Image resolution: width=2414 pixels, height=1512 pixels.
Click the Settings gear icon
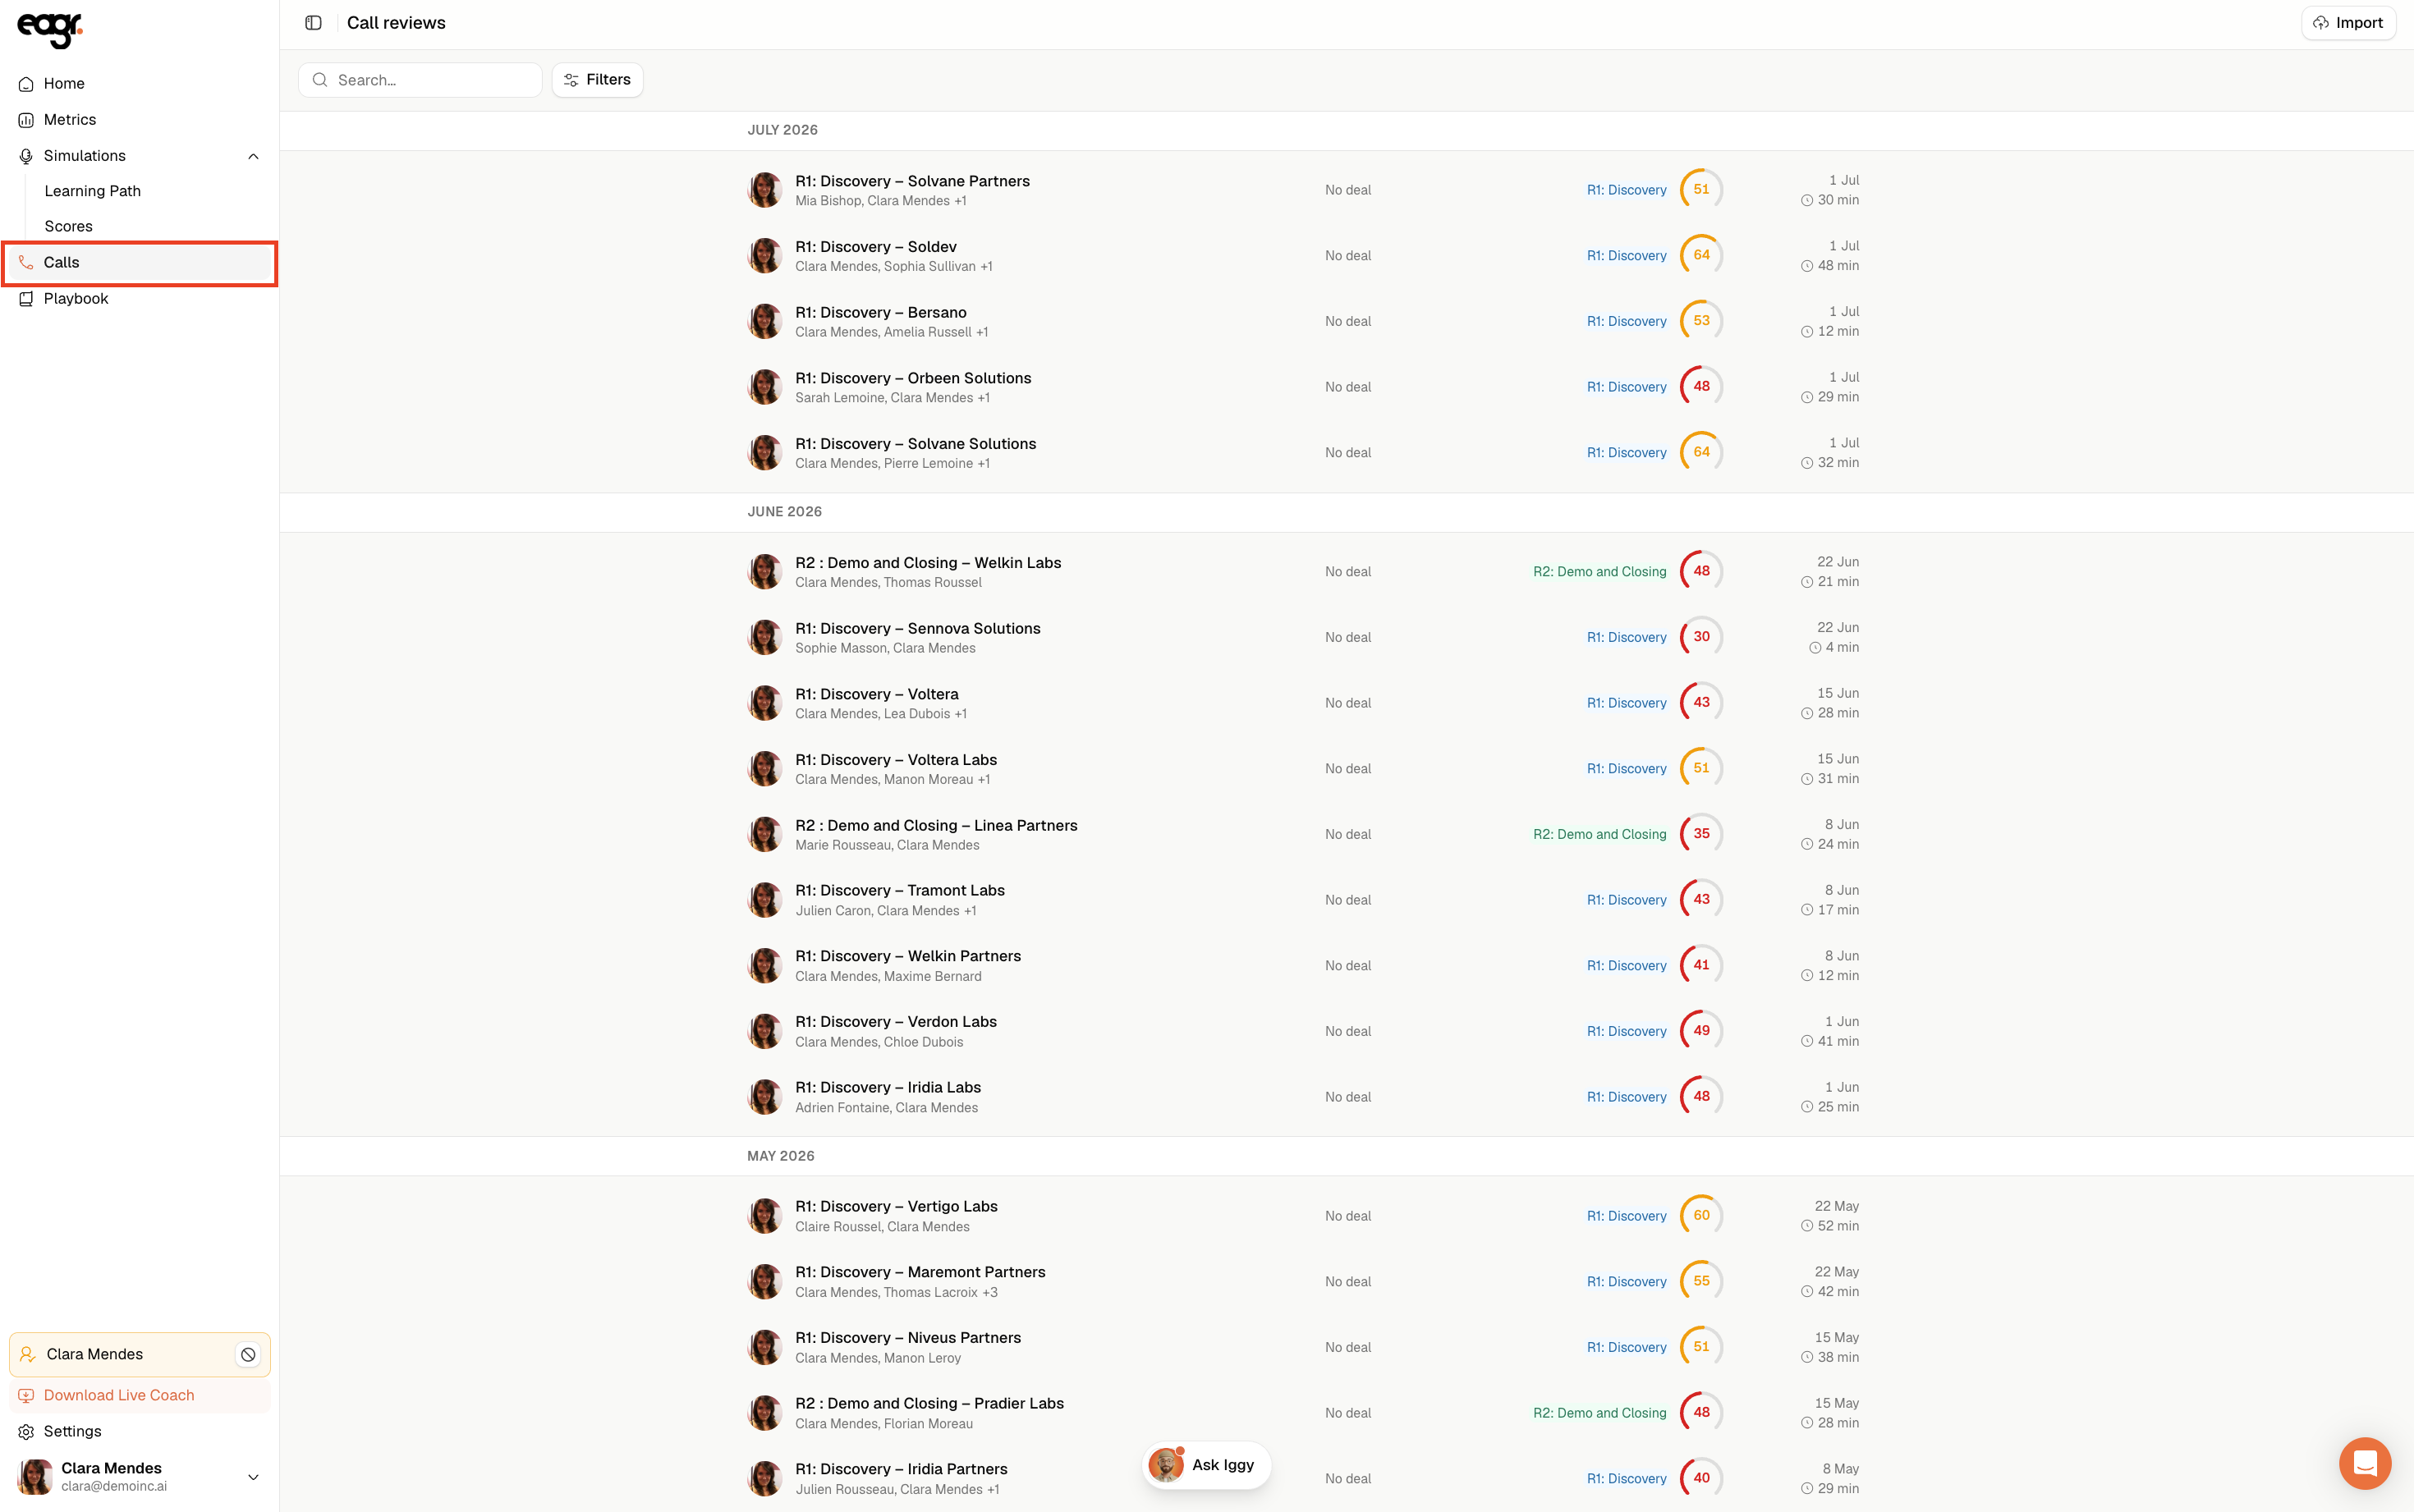[26, 1431]
